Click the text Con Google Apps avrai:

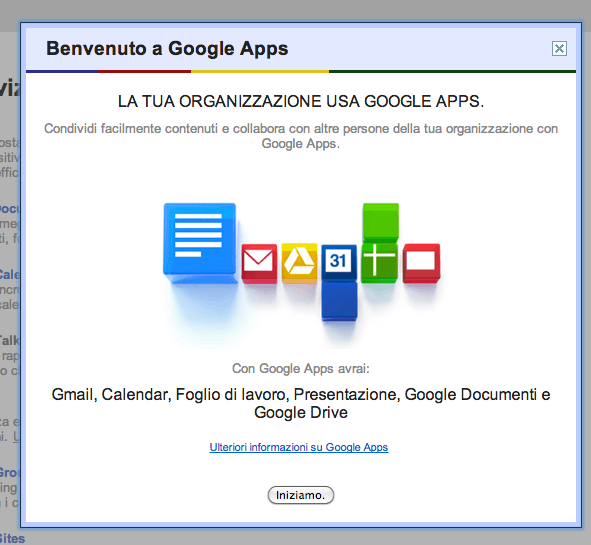300,368
